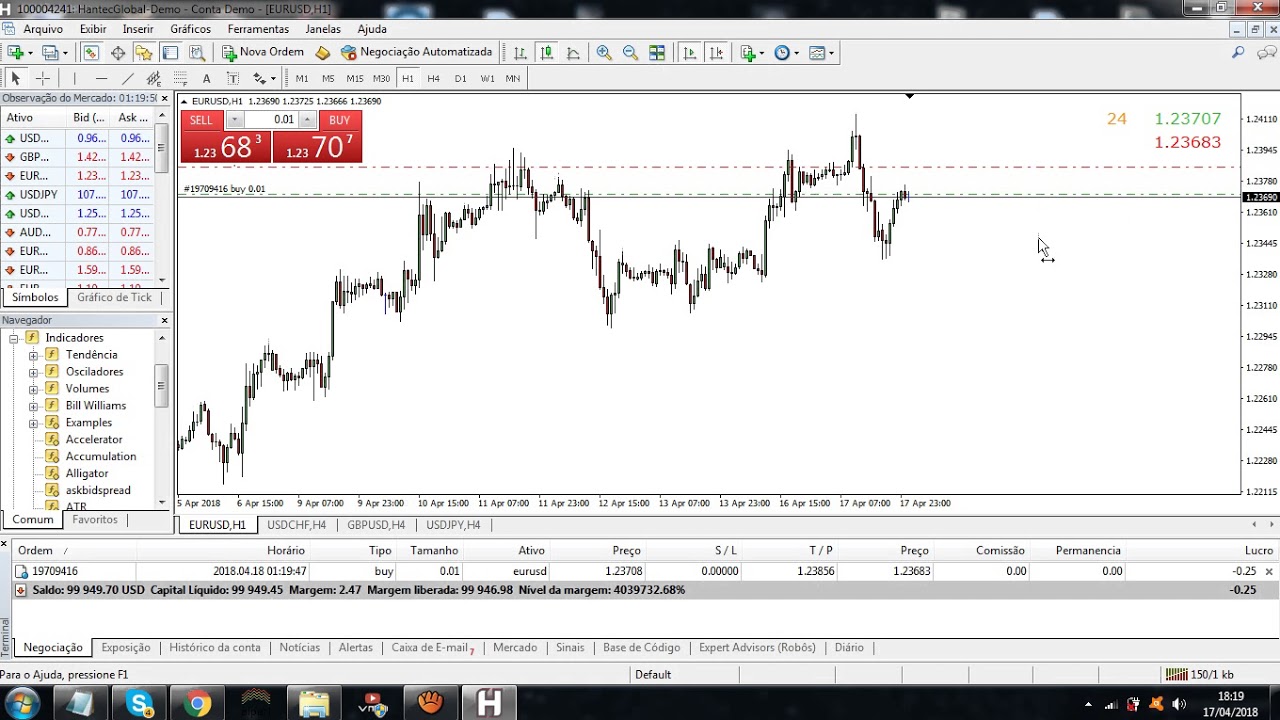
Task: Toggle chart shift icon
Action: tap(716, 53)
